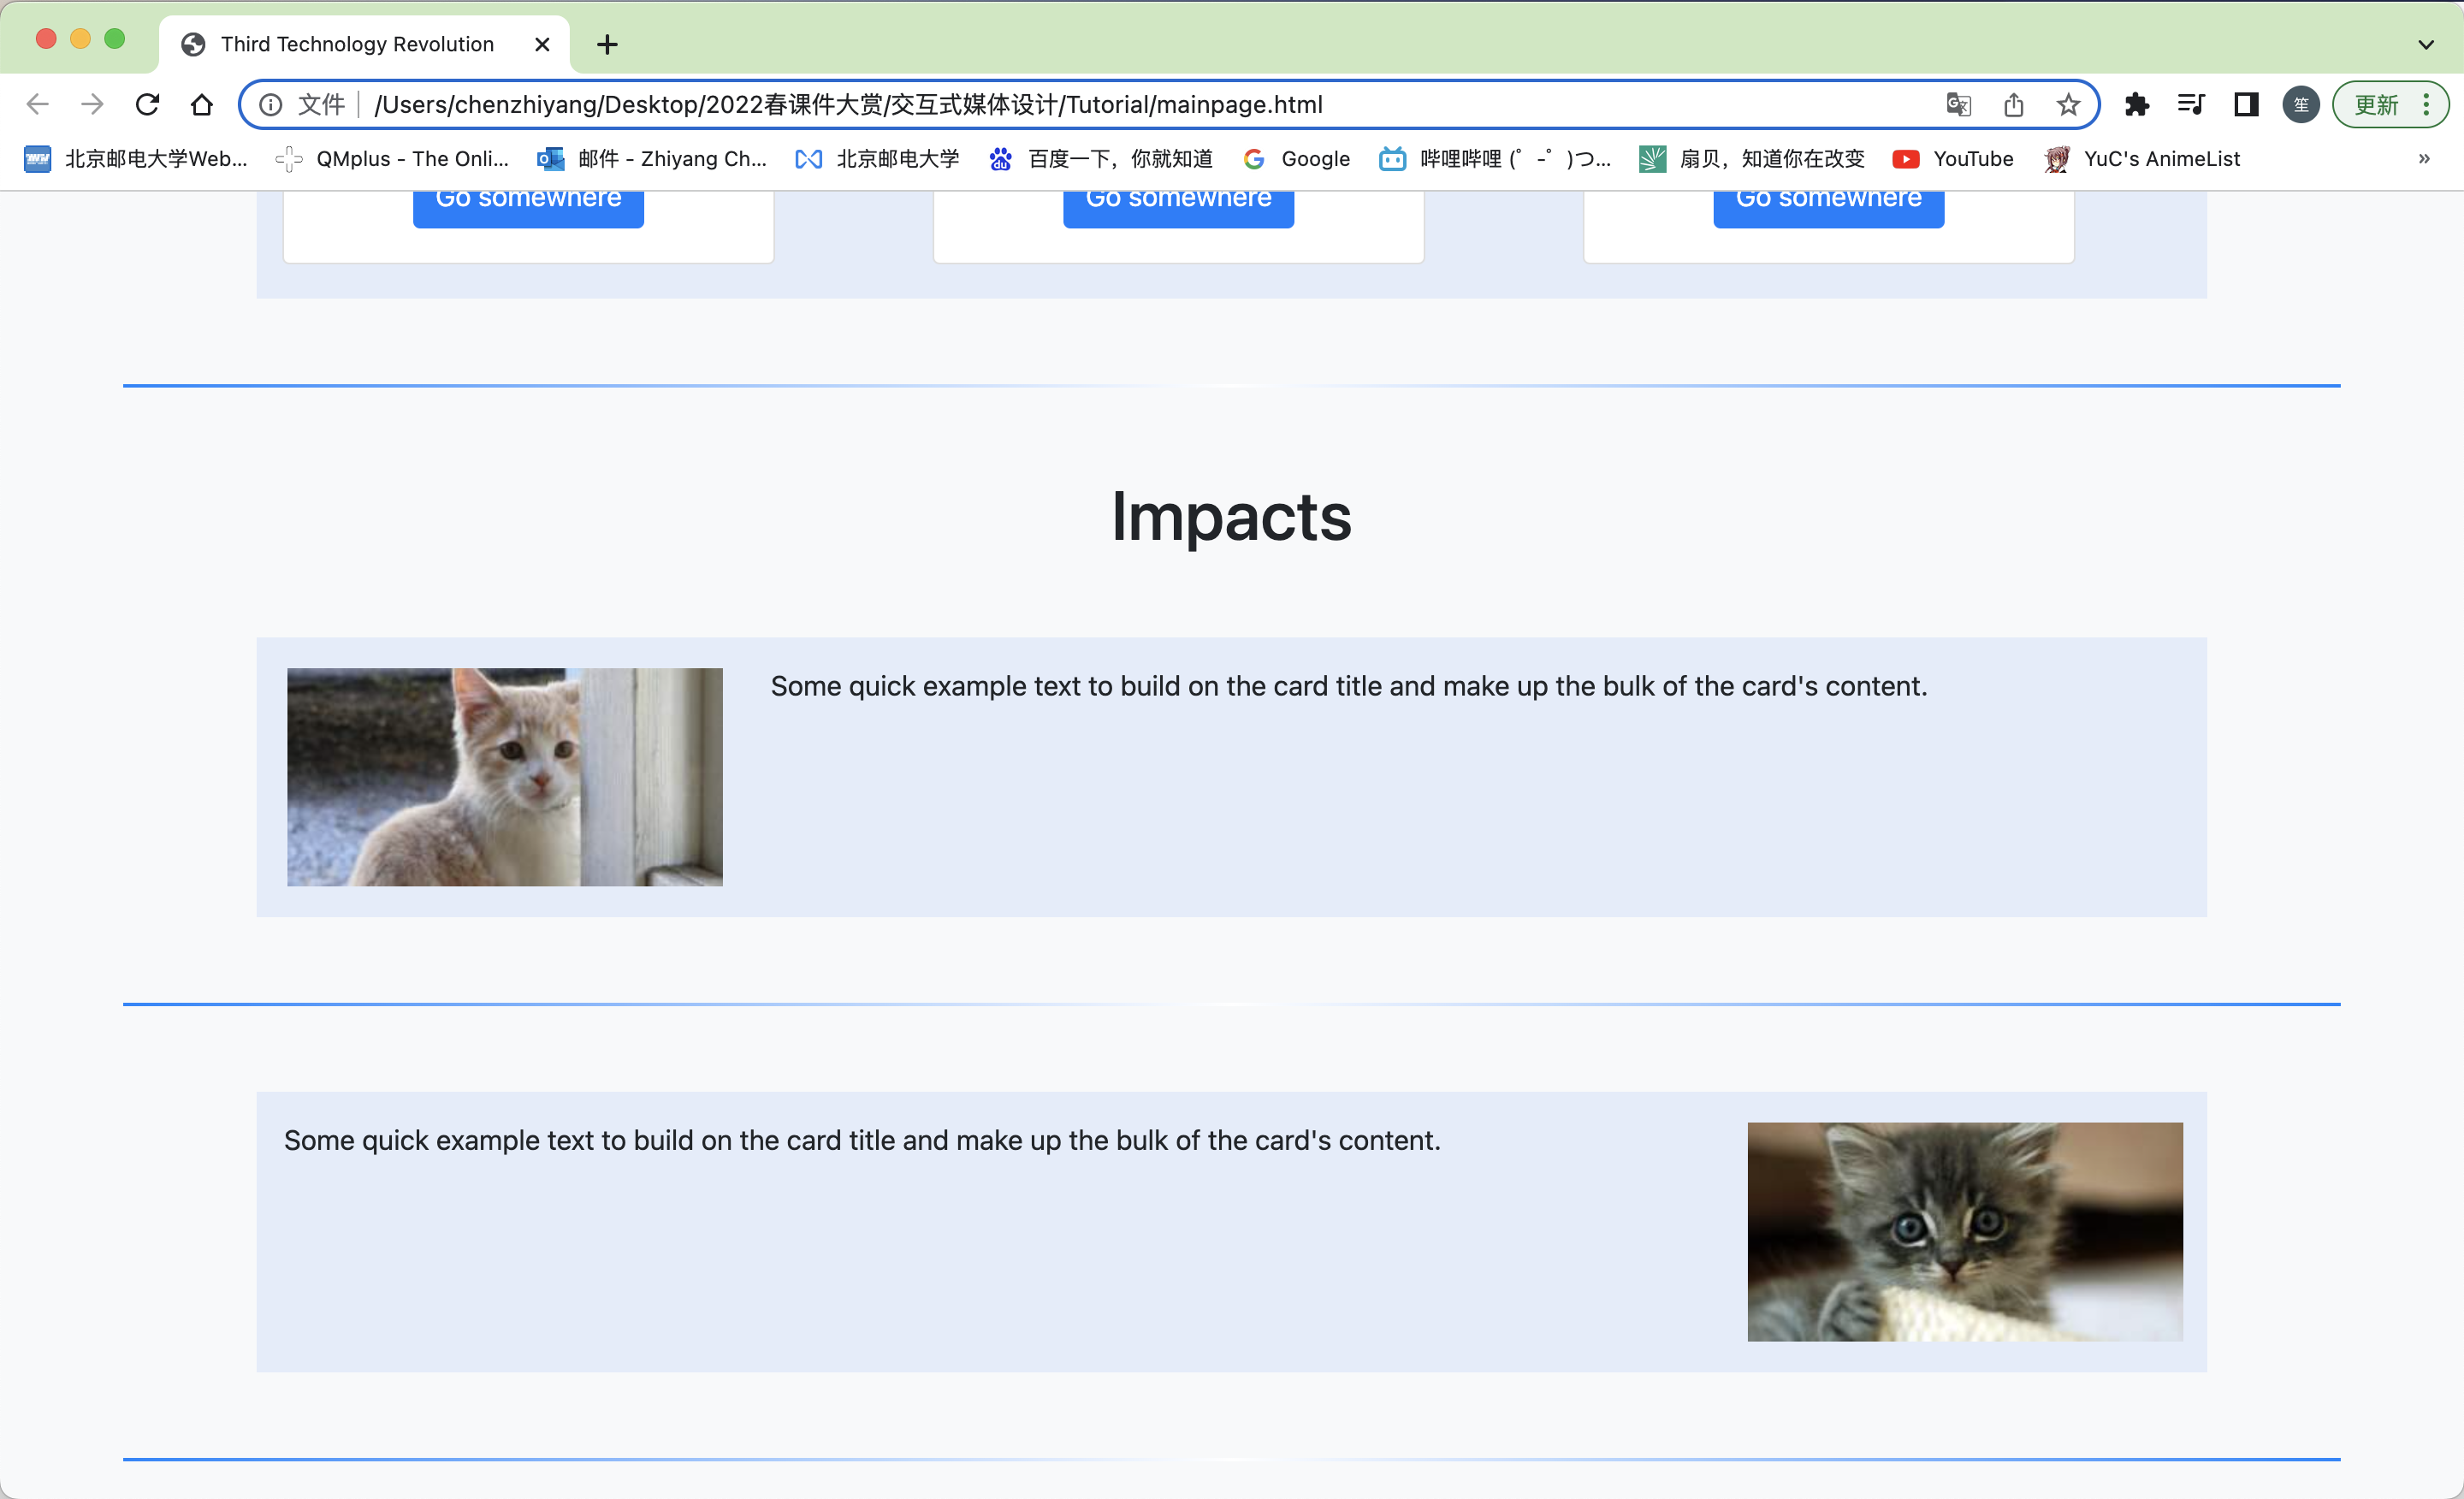Go to the browser home page

pos(201,104)
